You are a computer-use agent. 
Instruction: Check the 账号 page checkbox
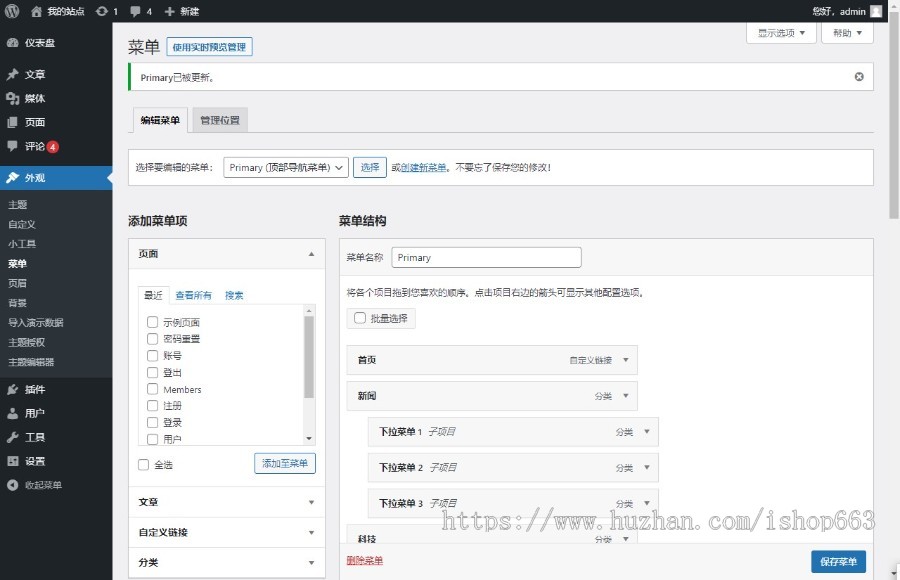tap(152, 355)
